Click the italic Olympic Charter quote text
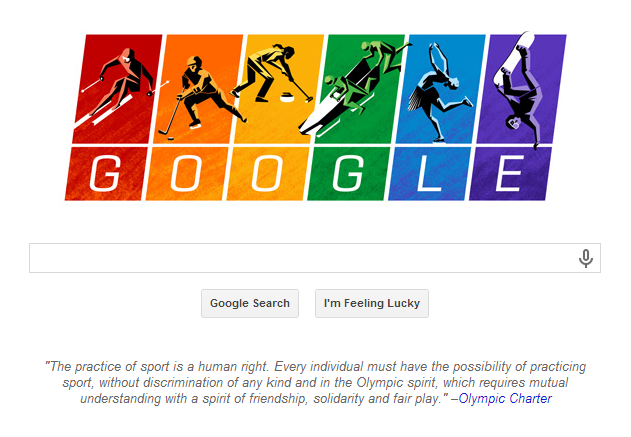 click(x=315, y=382)
